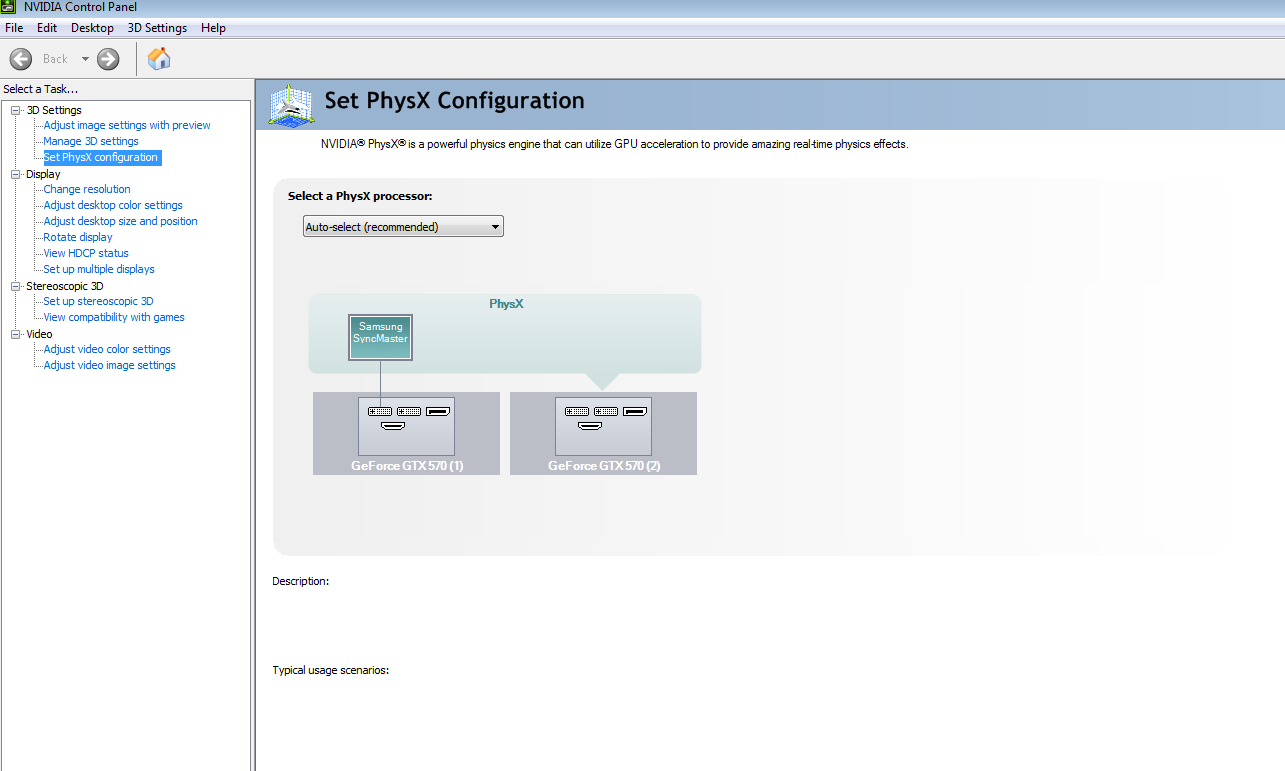1285x771 pixels.
Task: Click the Forward arrow button
Action: point(108,59)
